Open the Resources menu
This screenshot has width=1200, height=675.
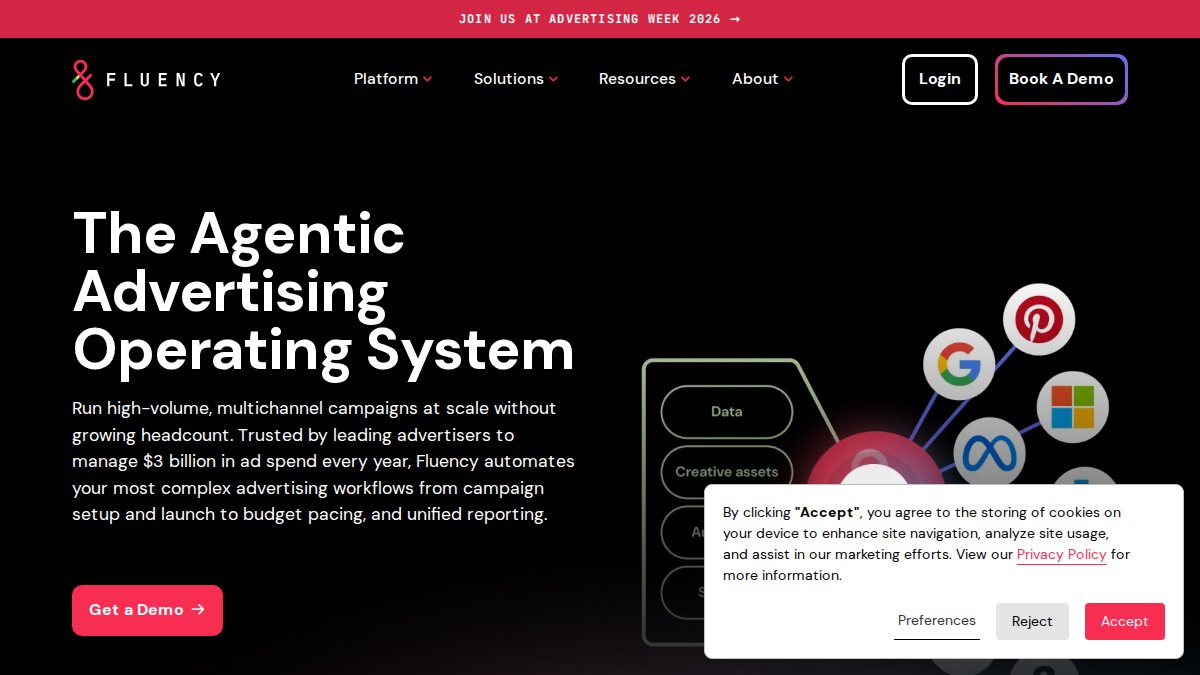point(644,79)
